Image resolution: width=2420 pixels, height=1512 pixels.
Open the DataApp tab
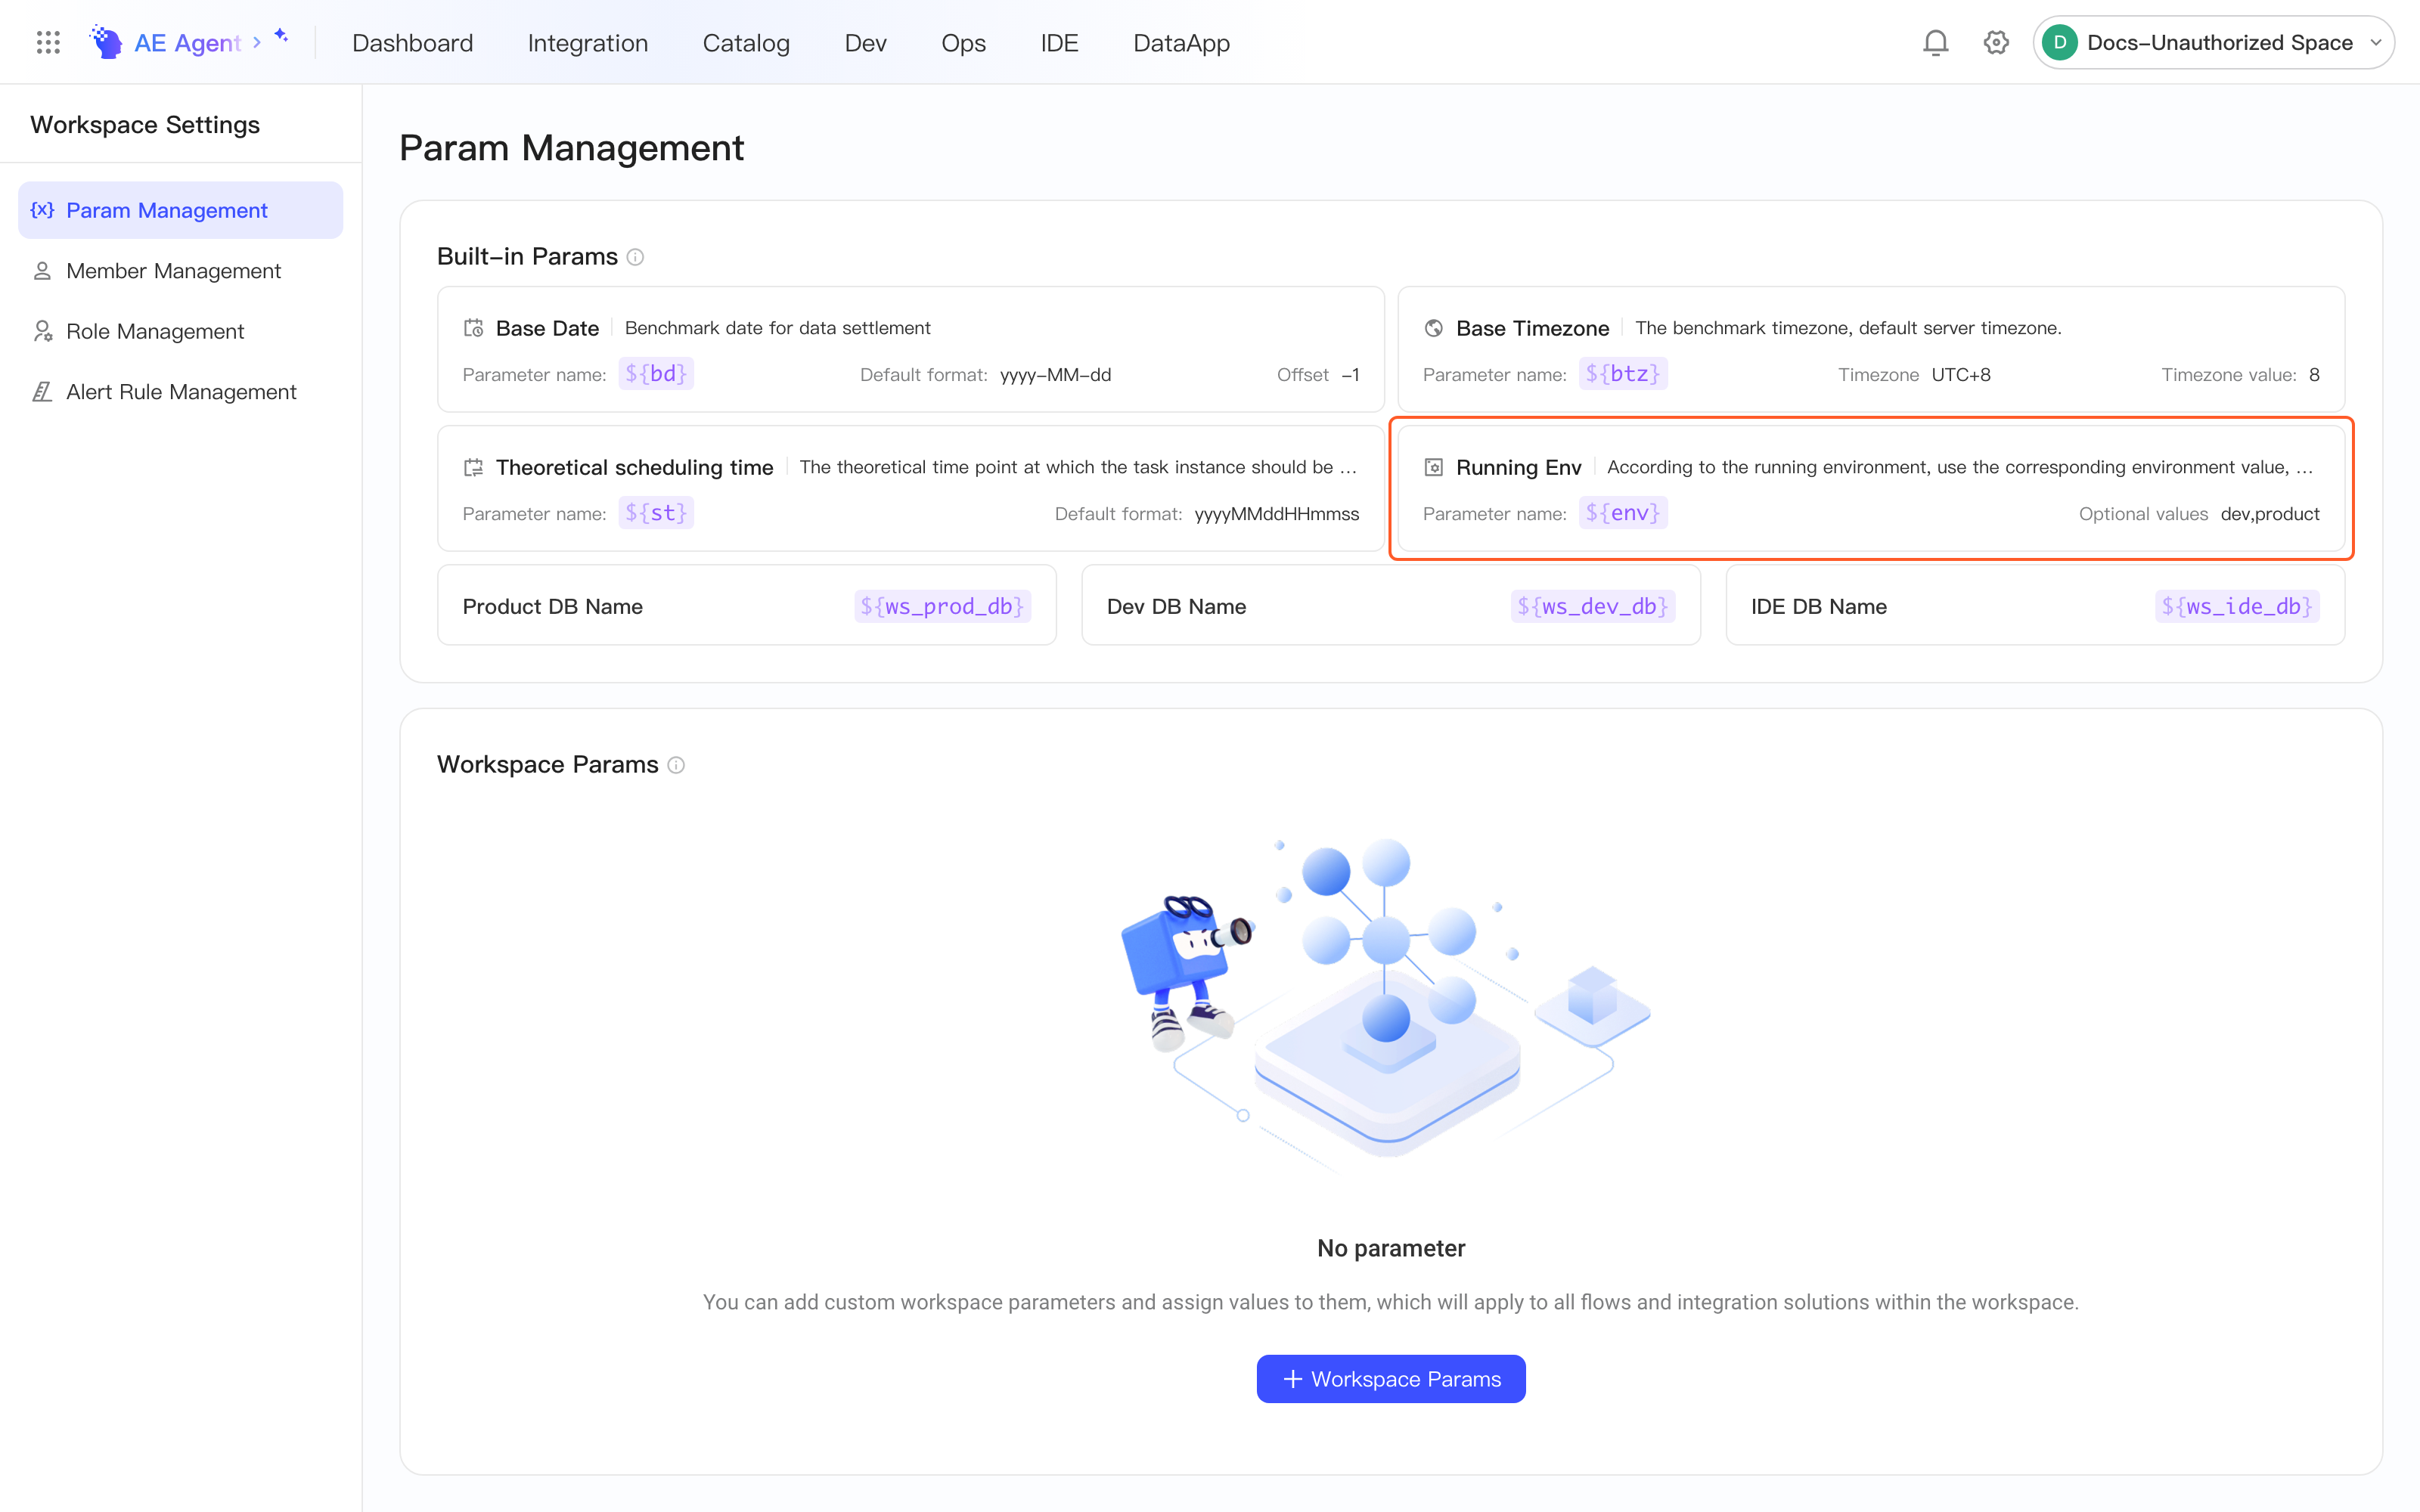pyautogui.click(x=1181, y=43)
